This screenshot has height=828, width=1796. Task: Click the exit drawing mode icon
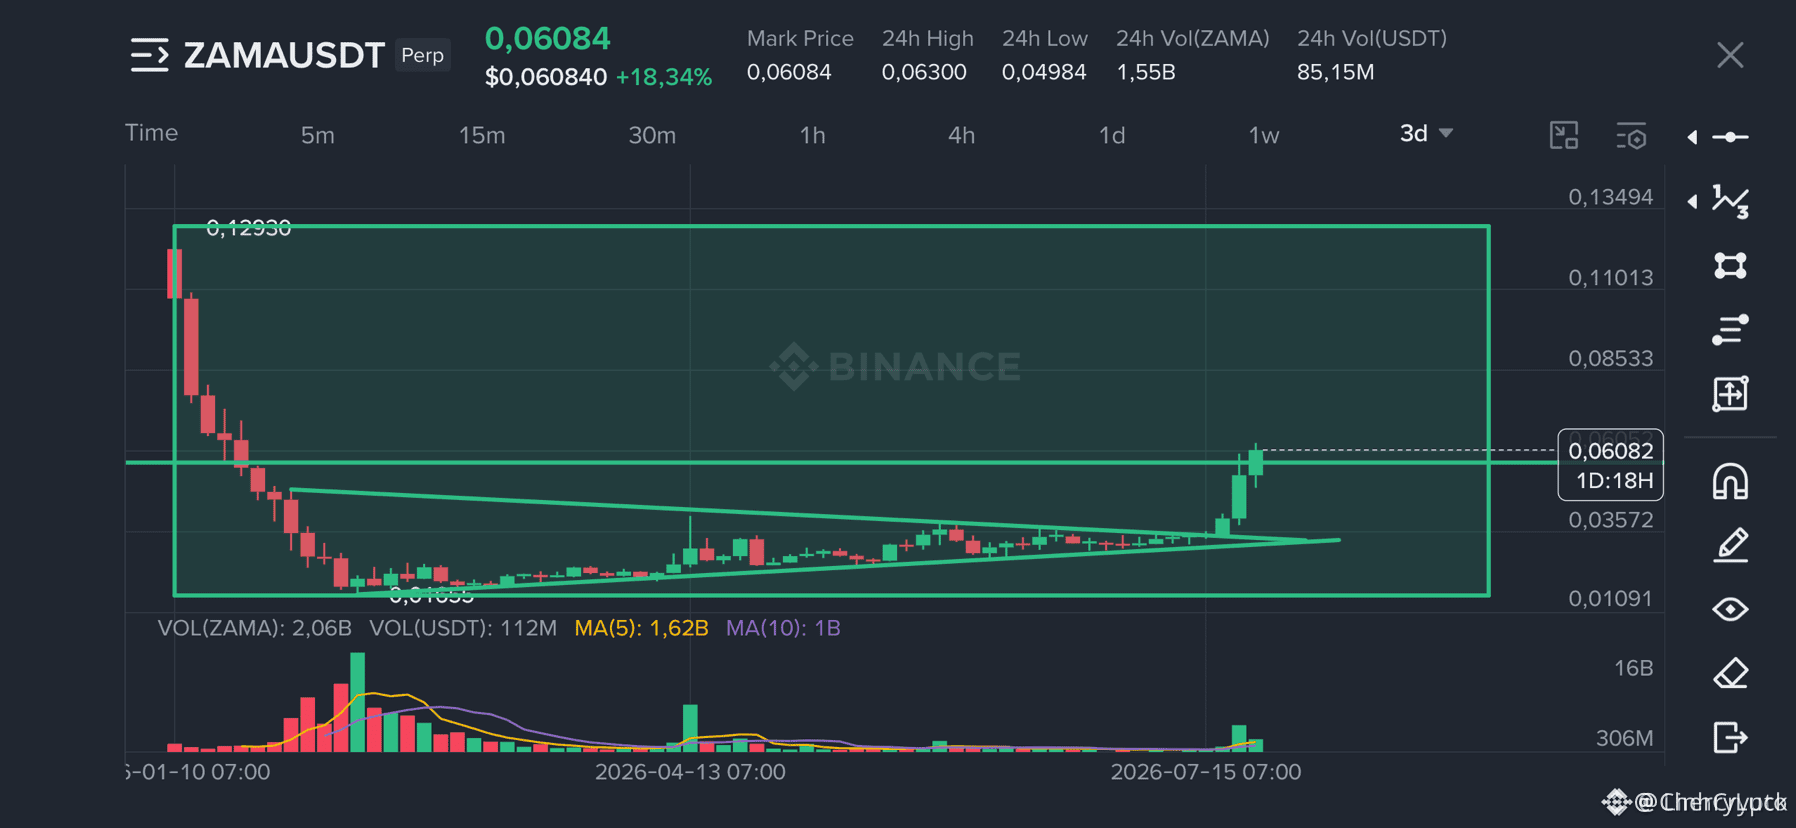(x=1731, y=737)
